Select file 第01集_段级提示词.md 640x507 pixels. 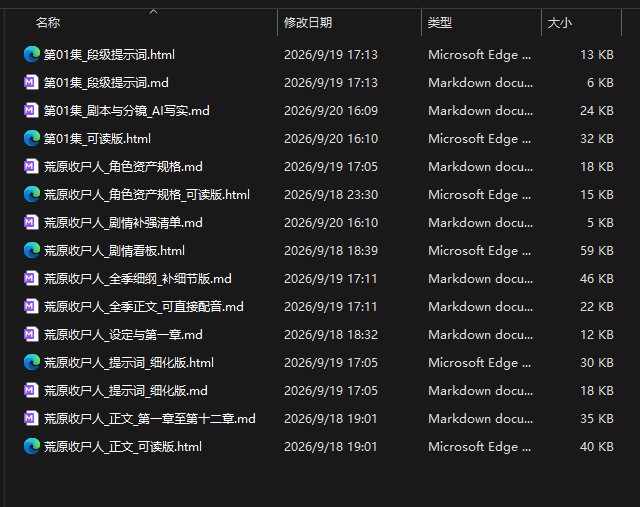coord(106,82)
